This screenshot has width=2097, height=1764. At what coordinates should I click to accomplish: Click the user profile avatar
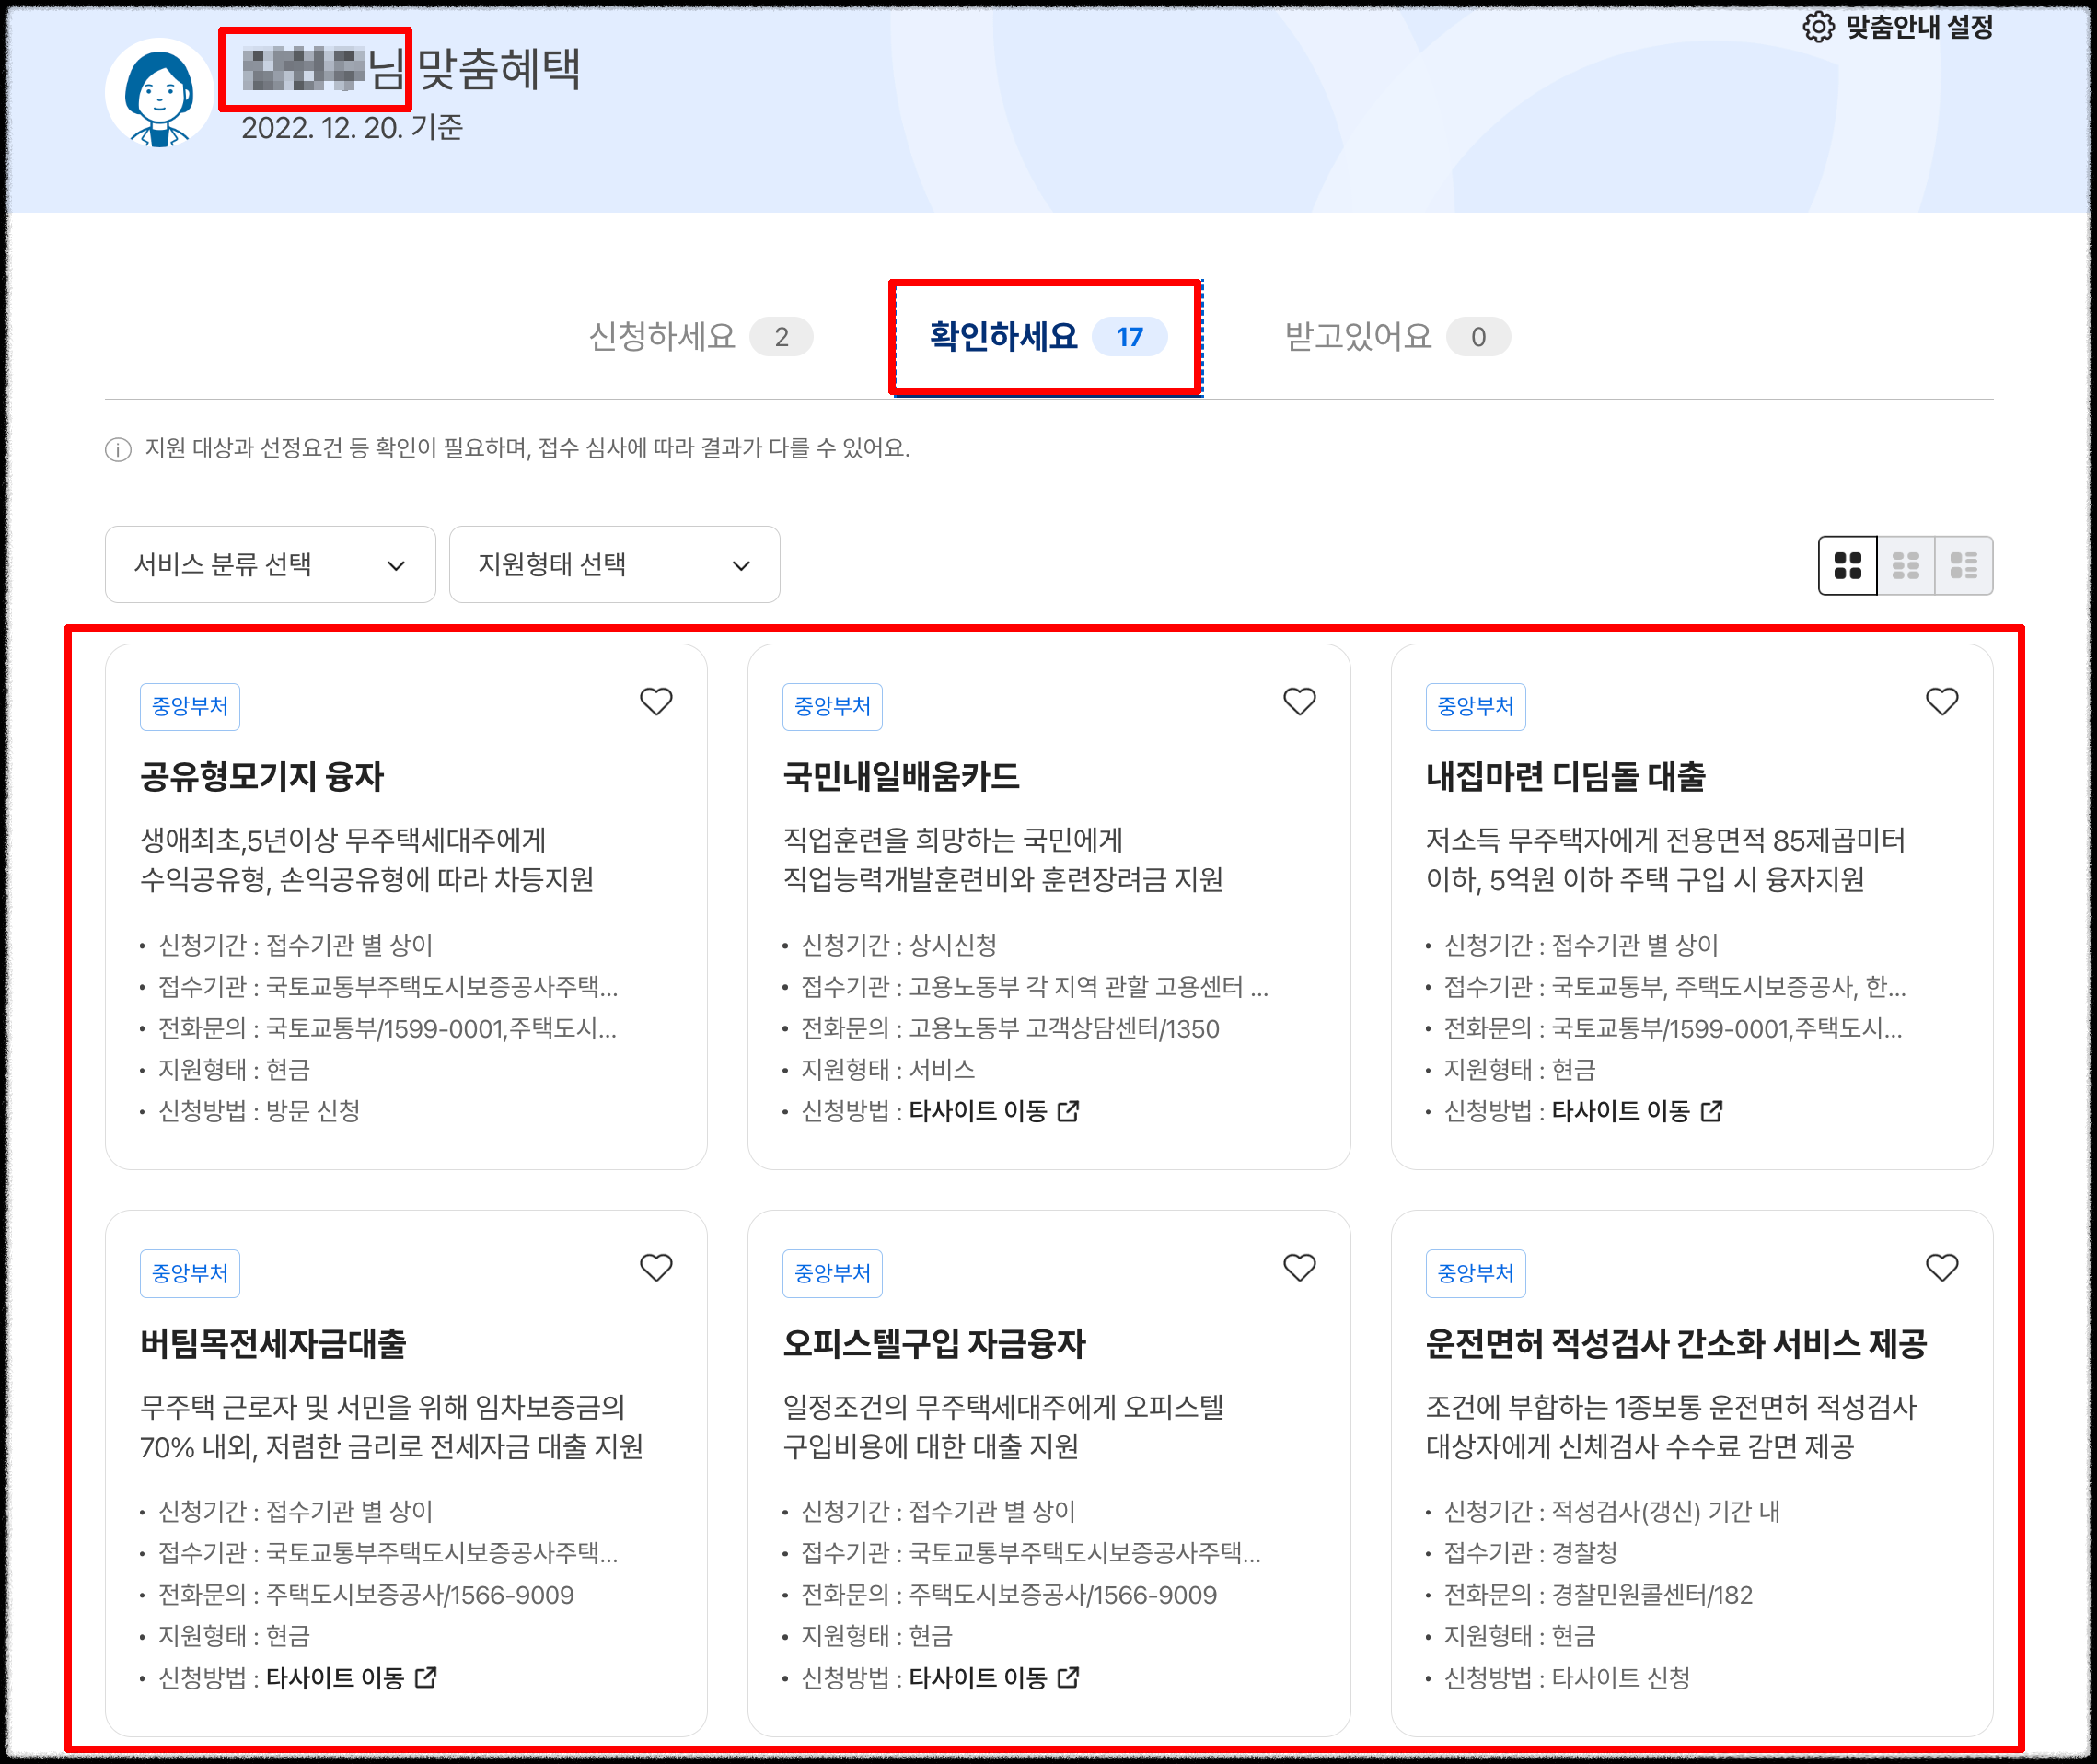tap(159, 93)
